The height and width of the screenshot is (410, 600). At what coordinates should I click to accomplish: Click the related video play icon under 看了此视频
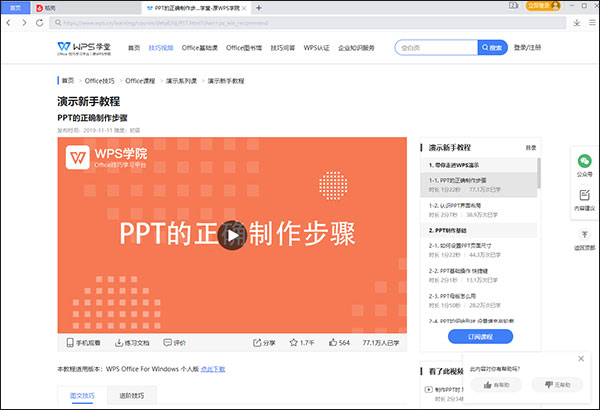tap(429, 390)
